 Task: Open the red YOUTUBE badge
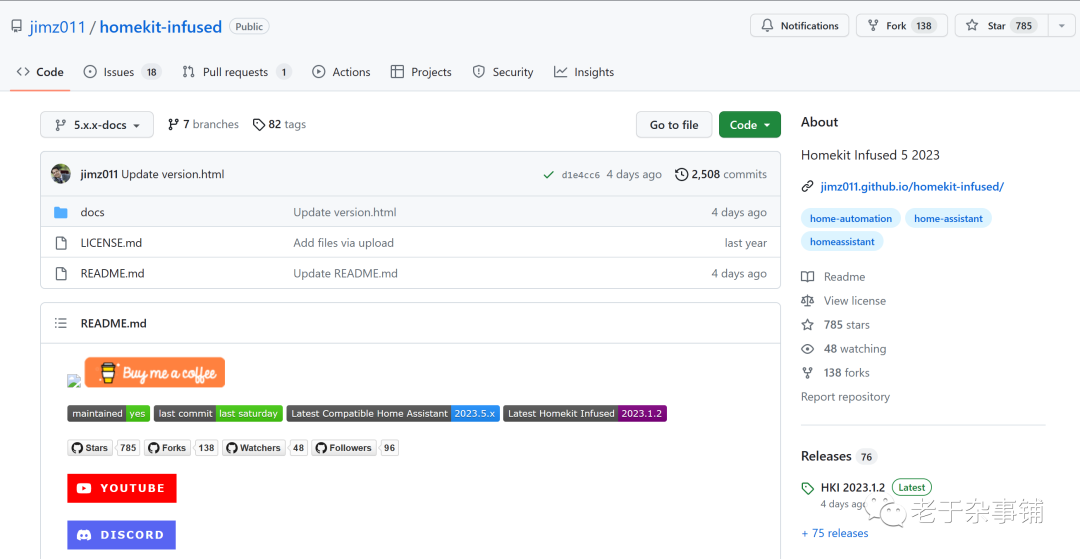click(x=122, y=488)
